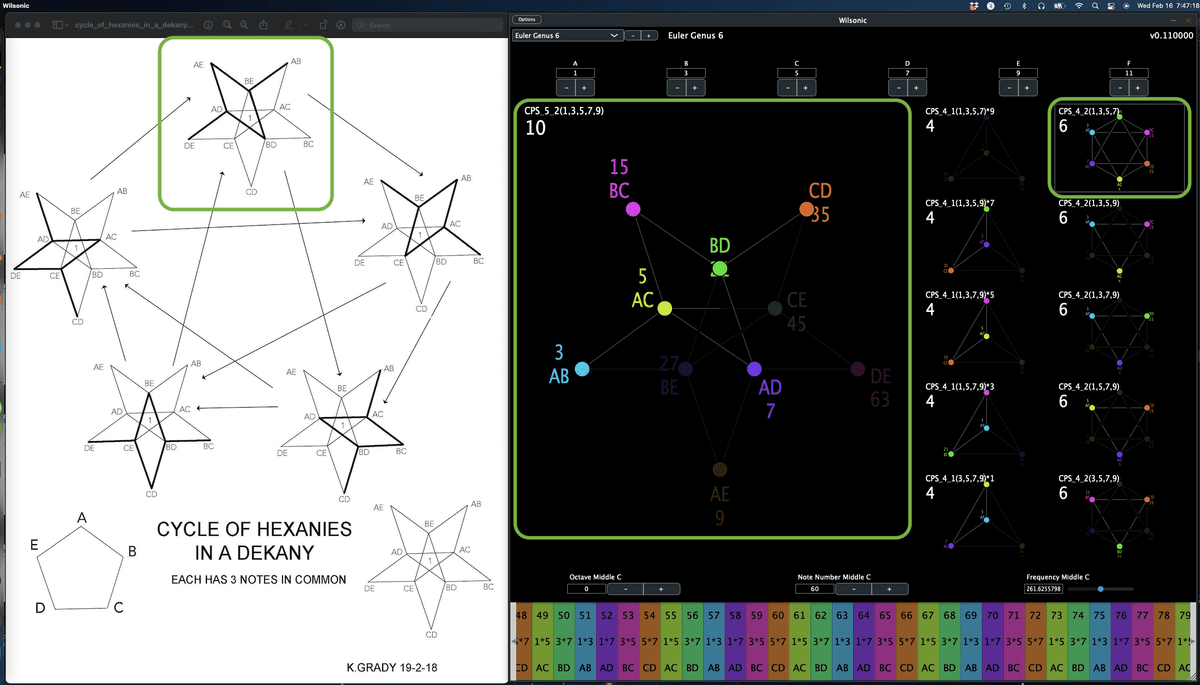Open Wi-Fi status in the menu bar
The height and width of the screenshot is (685, 1200).
[x=1078, y=6]
